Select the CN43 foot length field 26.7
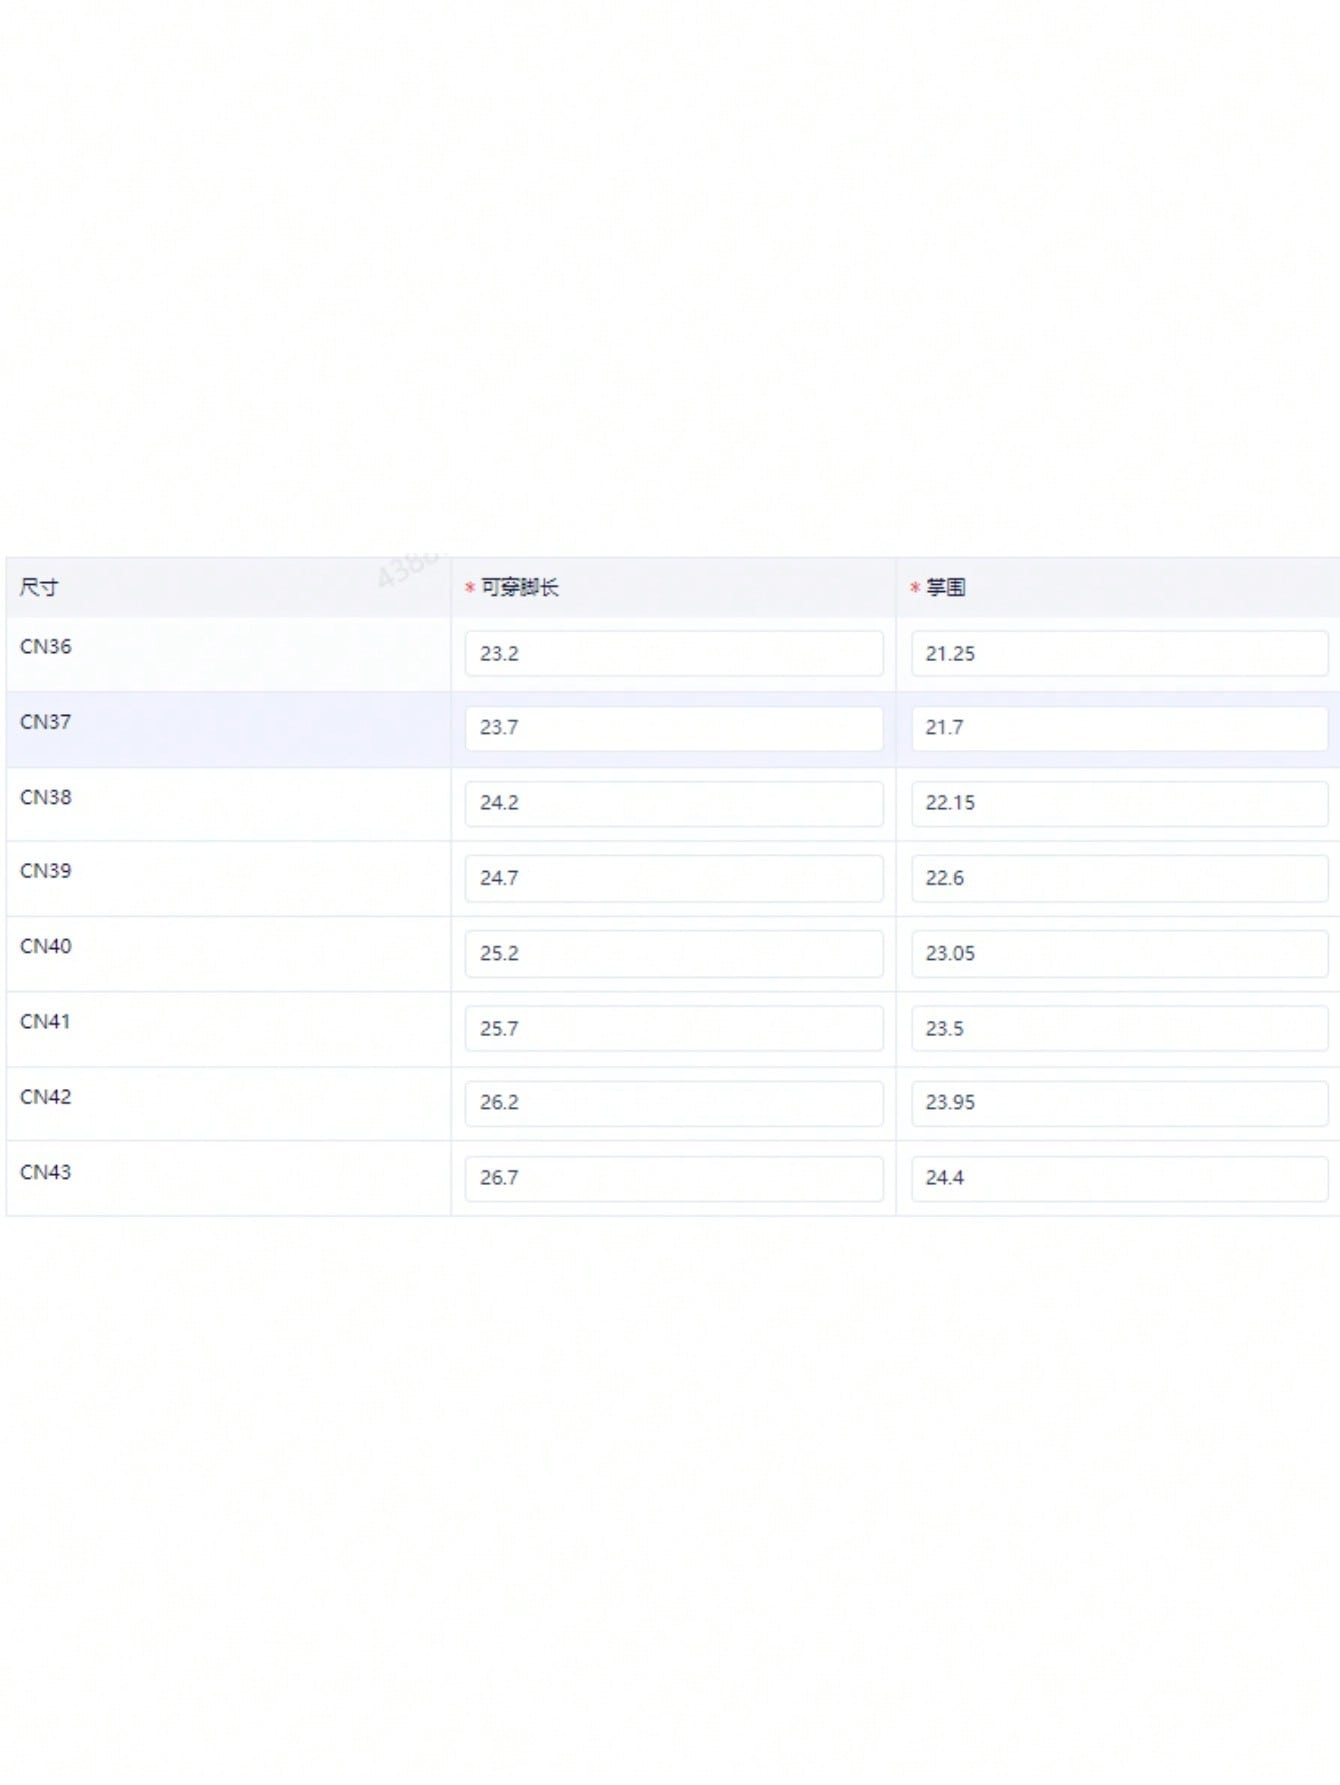The image size is (1340, 1785). (x=673, y=1178)
